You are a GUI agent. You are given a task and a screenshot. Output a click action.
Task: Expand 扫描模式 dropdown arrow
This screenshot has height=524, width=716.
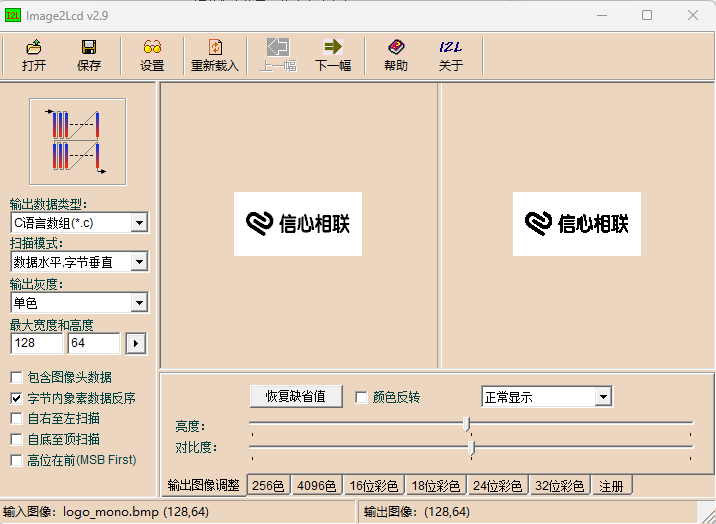[x=139, y=262]
